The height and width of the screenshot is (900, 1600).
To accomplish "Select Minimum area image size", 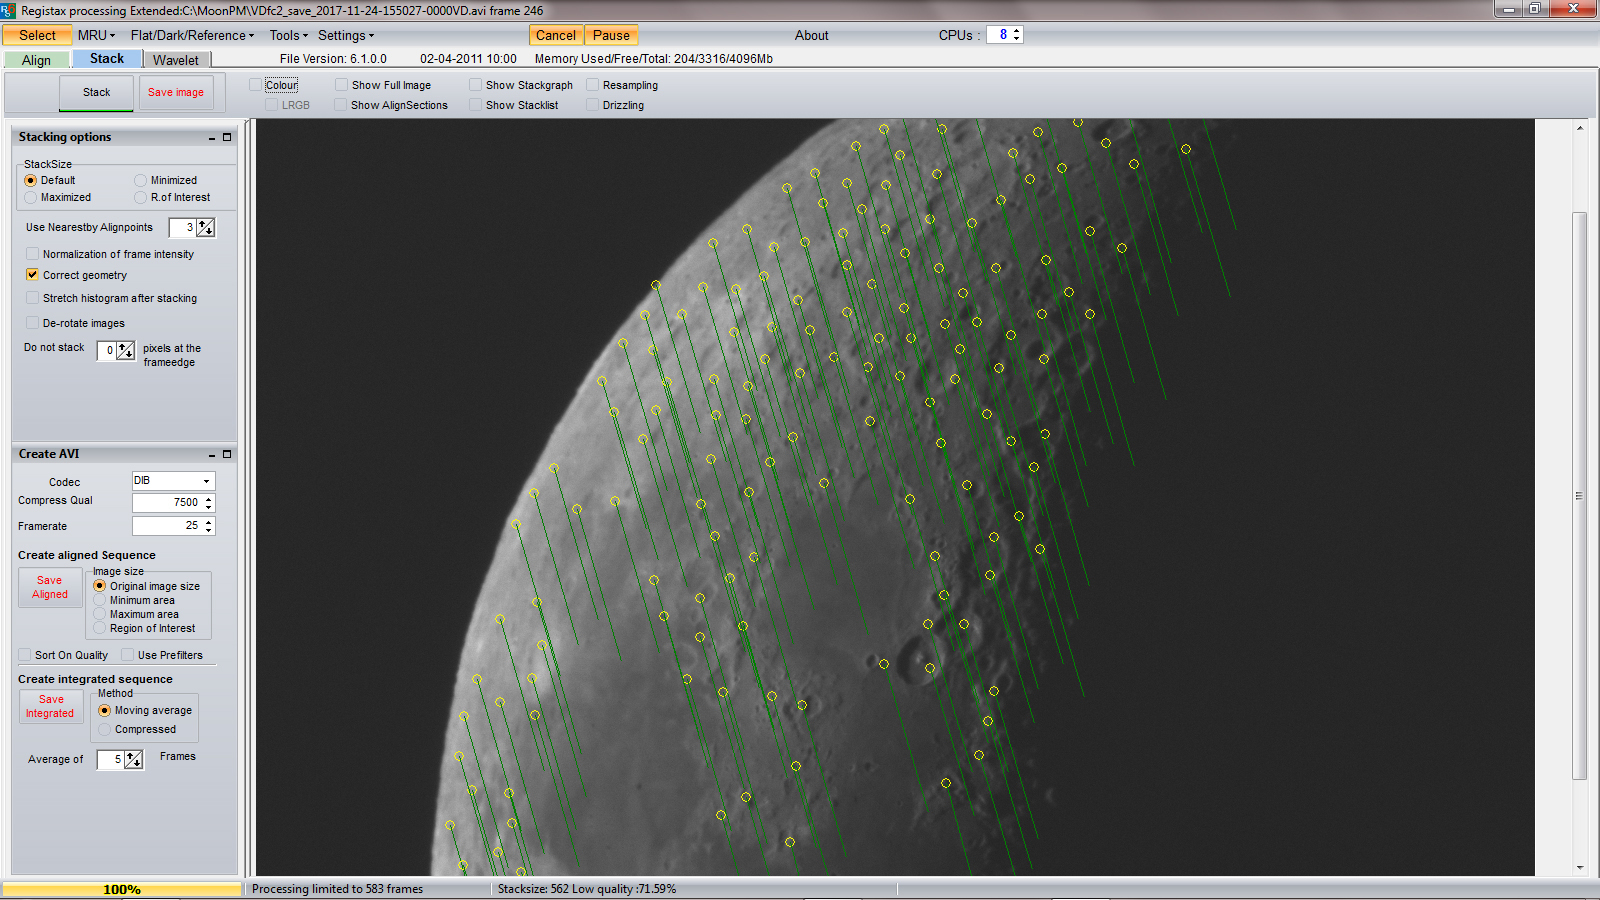I will pos(99,600).
